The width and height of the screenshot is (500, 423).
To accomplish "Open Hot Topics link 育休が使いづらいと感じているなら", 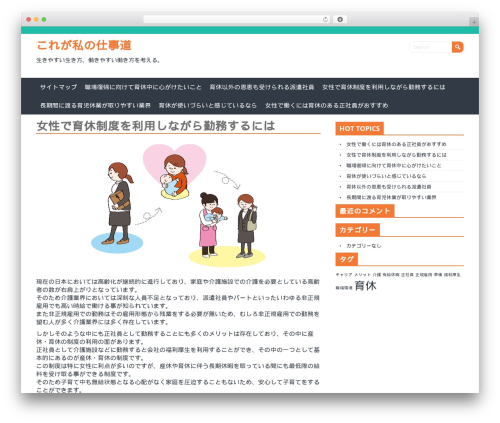I will coord(386,176).
